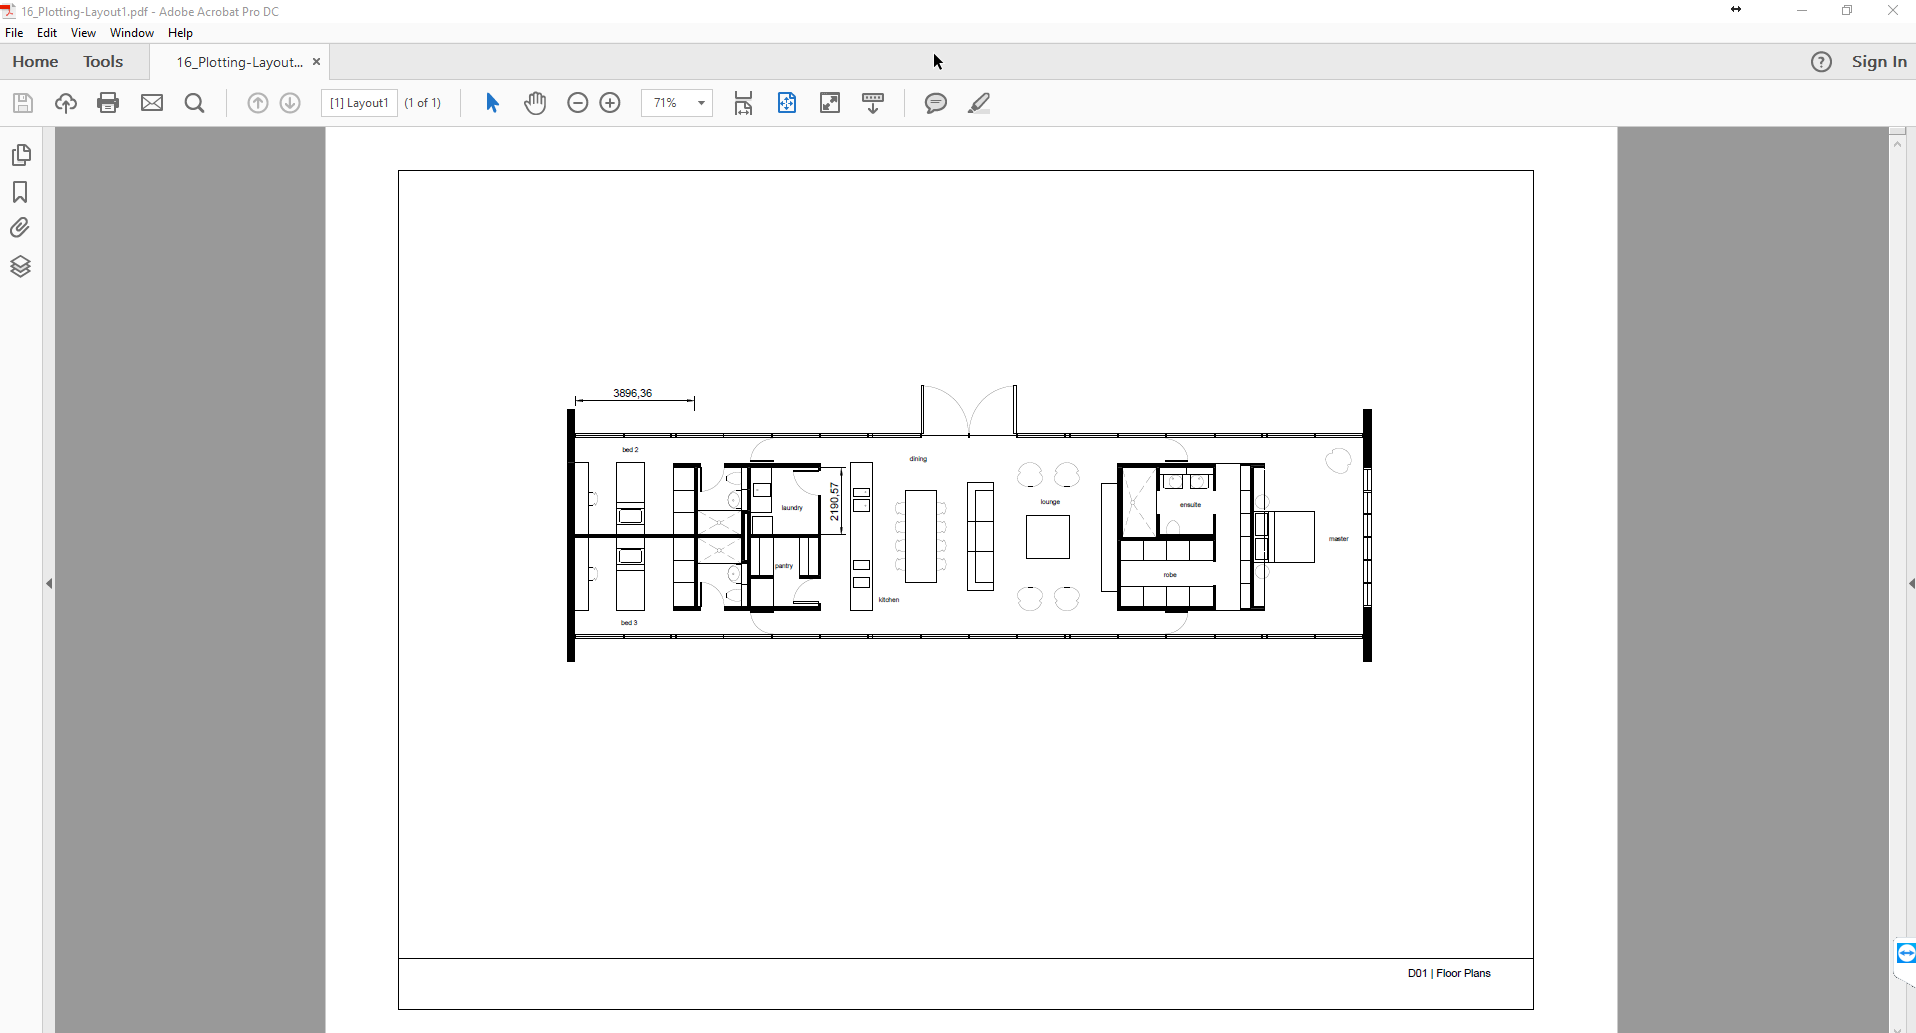This screenshot has height=1033, width=1916.
Task: Show the Attachments panel
Action: click(x=22, y=227)
